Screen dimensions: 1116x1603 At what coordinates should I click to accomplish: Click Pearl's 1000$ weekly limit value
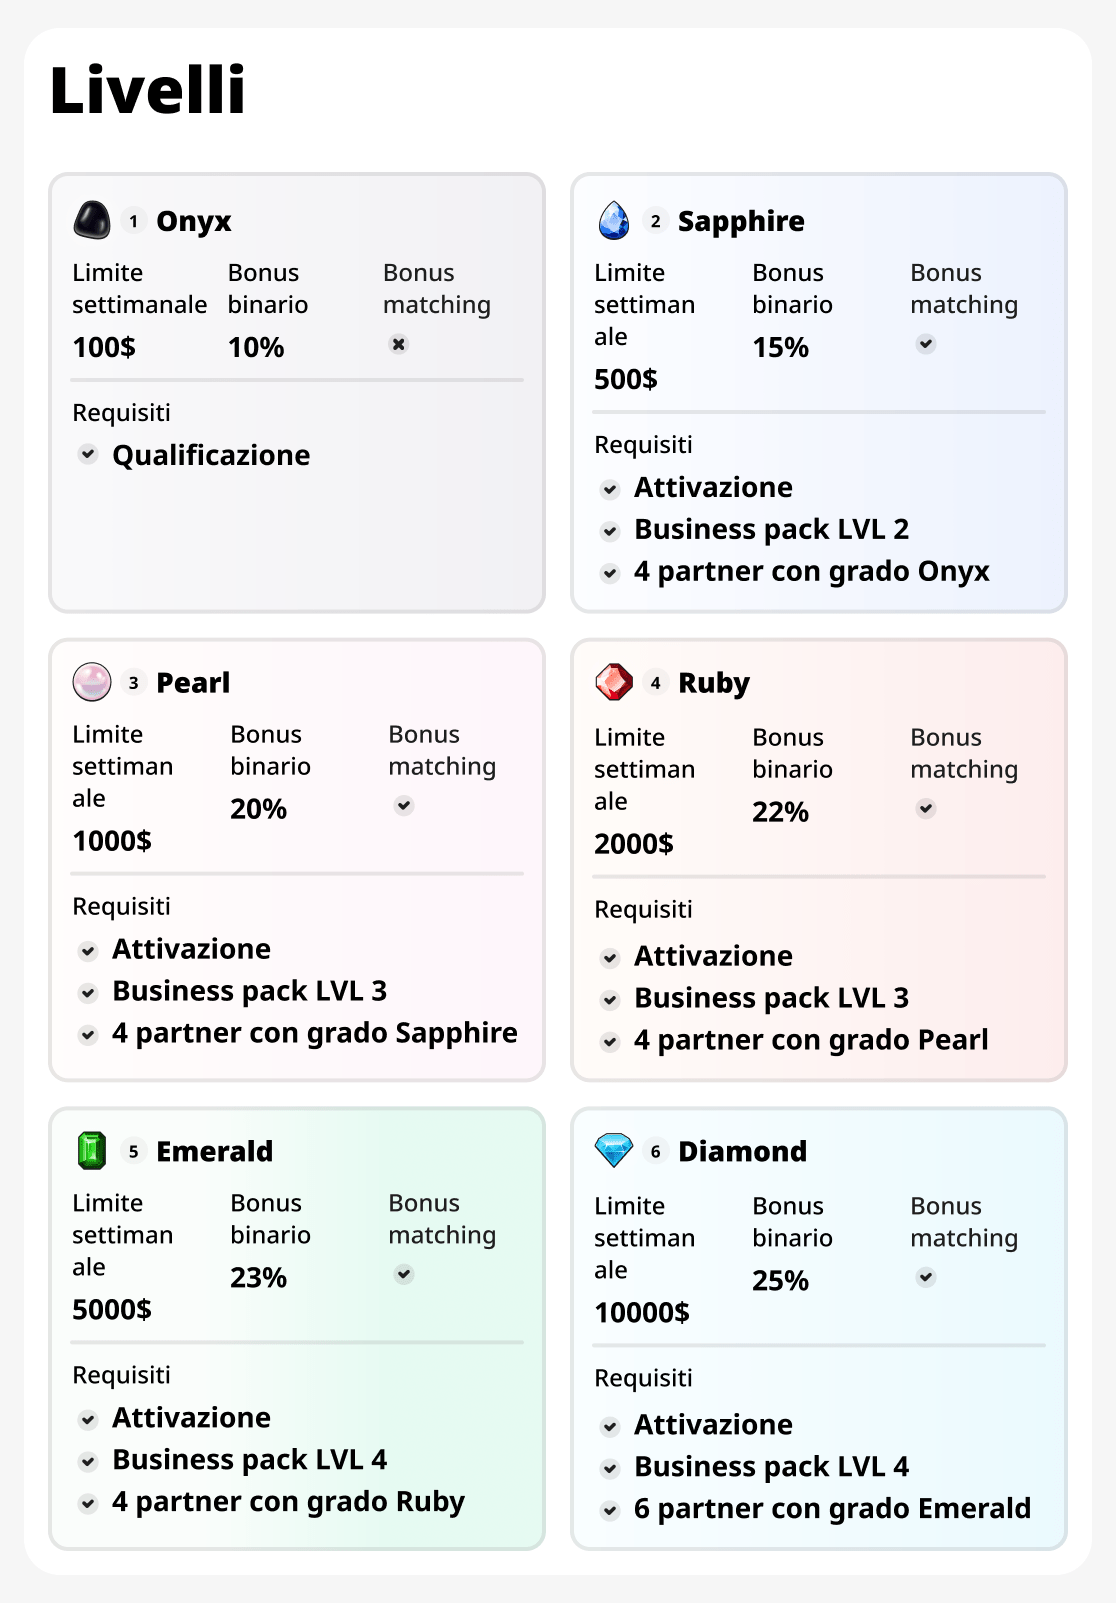click(112, 841)
